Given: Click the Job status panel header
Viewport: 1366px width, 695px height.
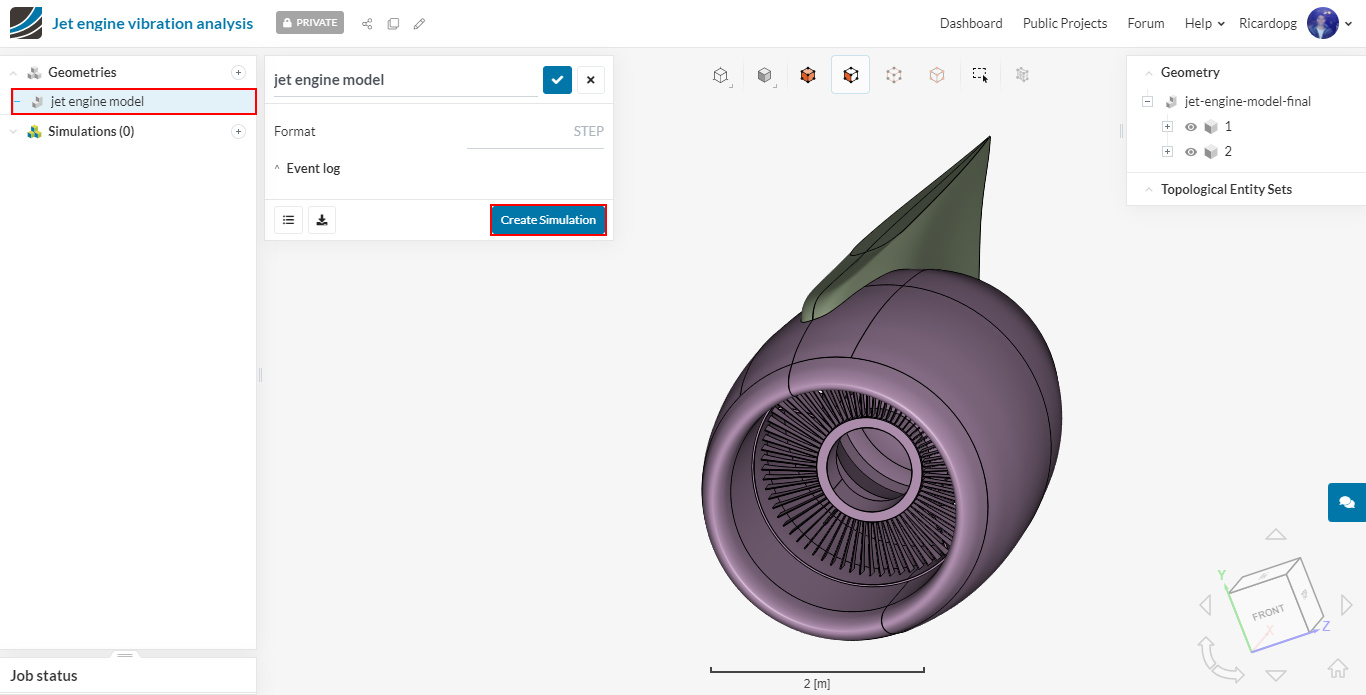Looking at the screenshot, I should click(128, 676).
